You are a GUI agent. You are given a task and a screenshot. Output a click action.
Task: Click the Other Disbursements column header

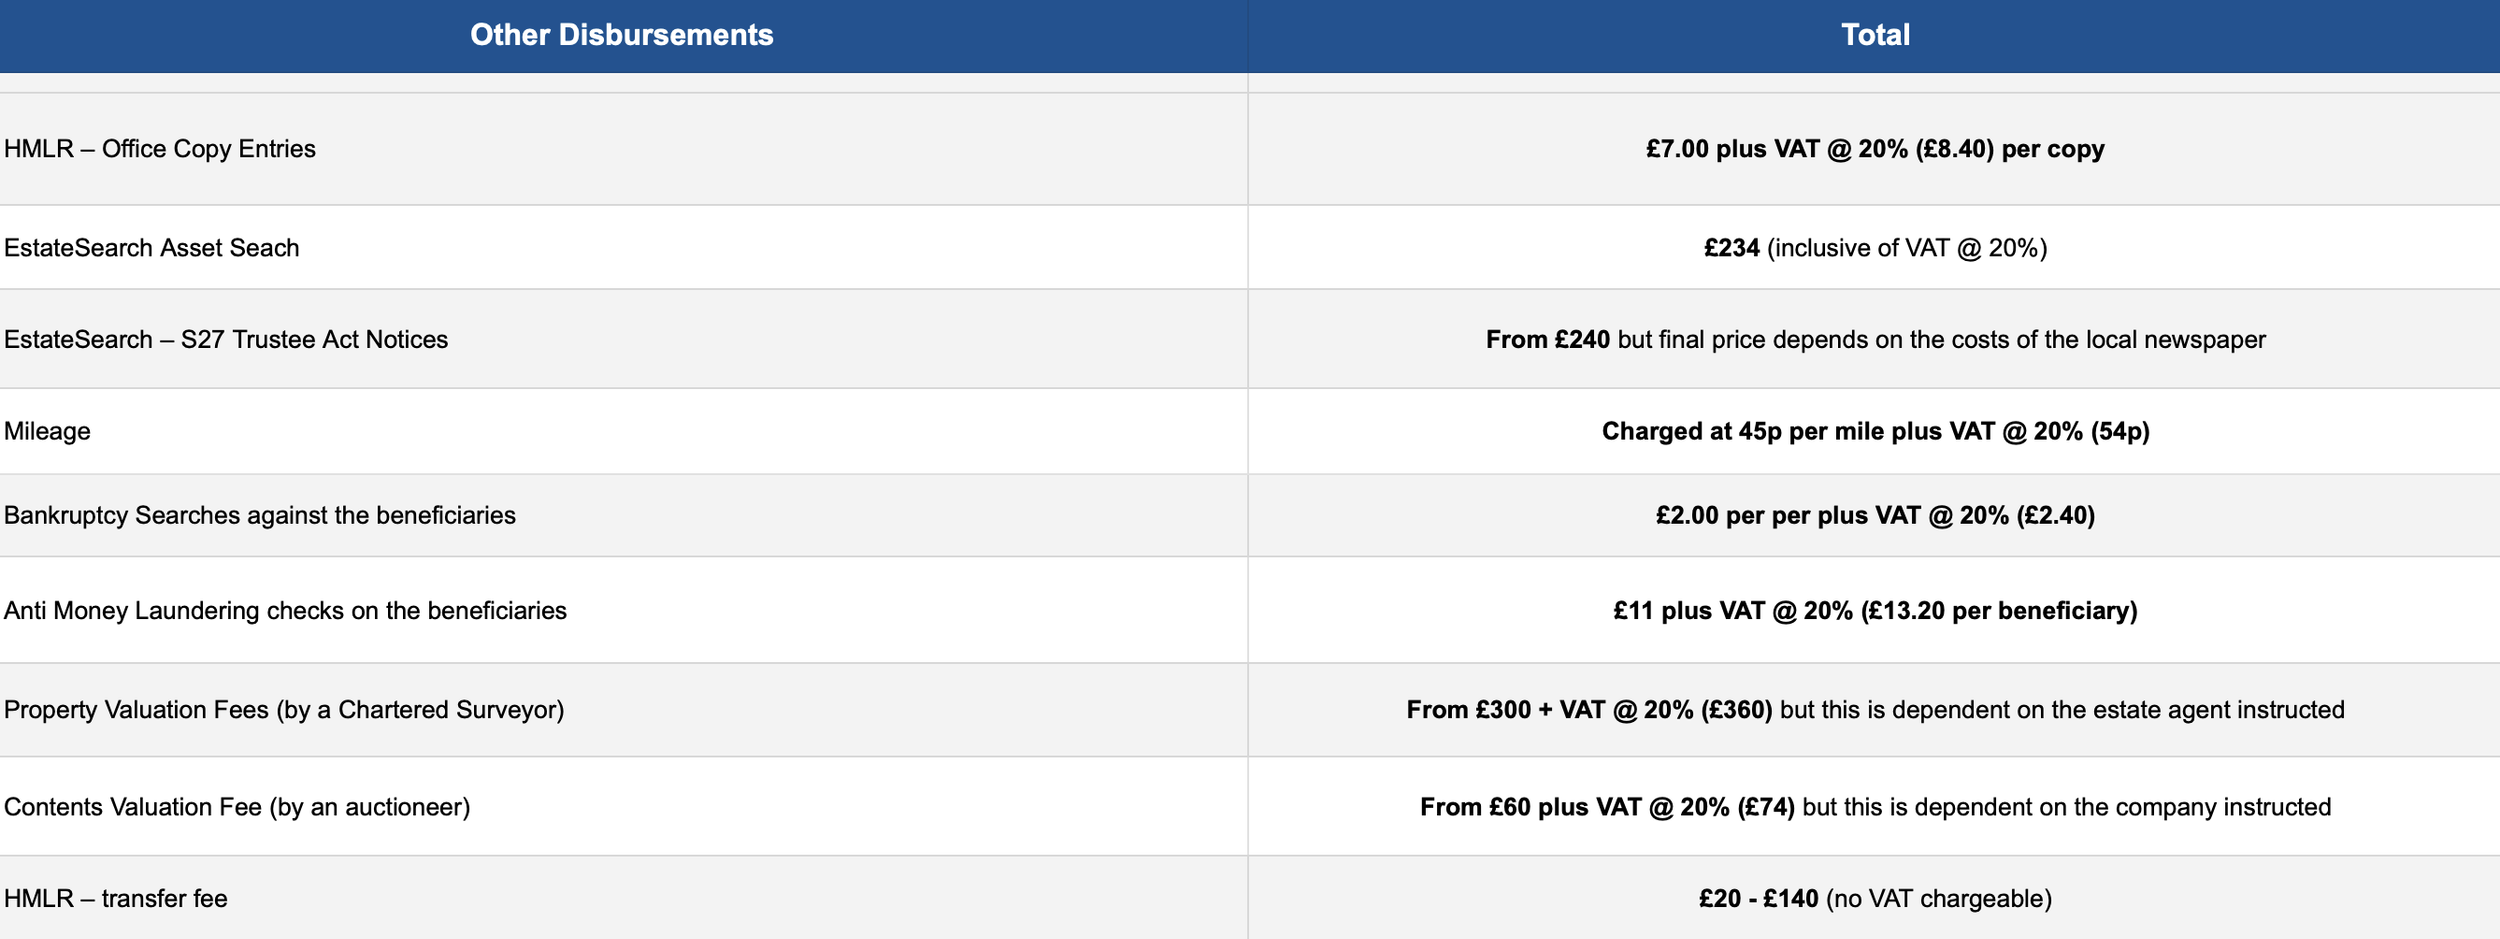[x=621, y=35]
